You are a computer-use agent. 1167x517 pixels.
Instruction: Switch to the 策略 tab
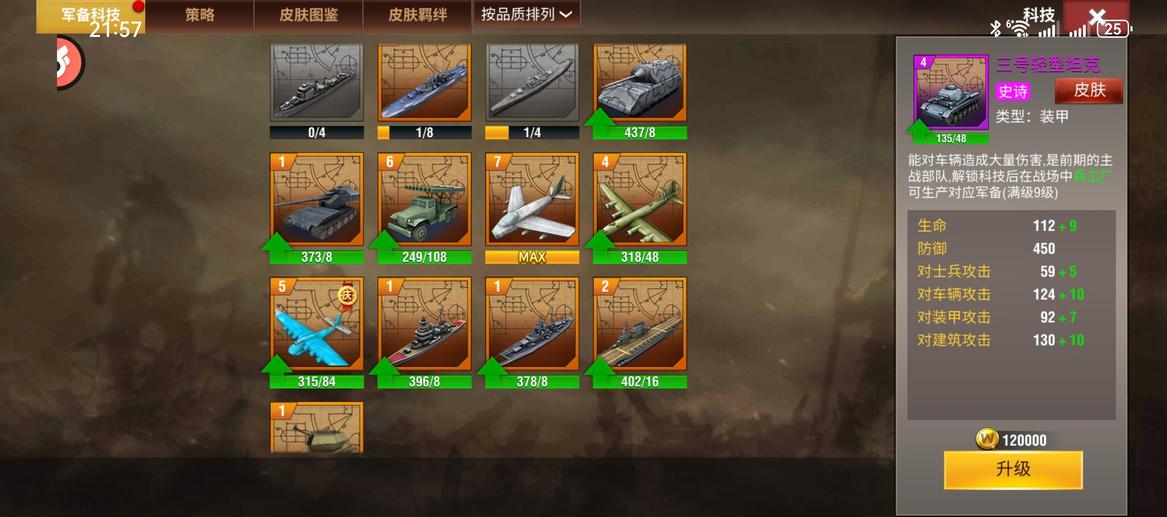click(x=199, y=15)
